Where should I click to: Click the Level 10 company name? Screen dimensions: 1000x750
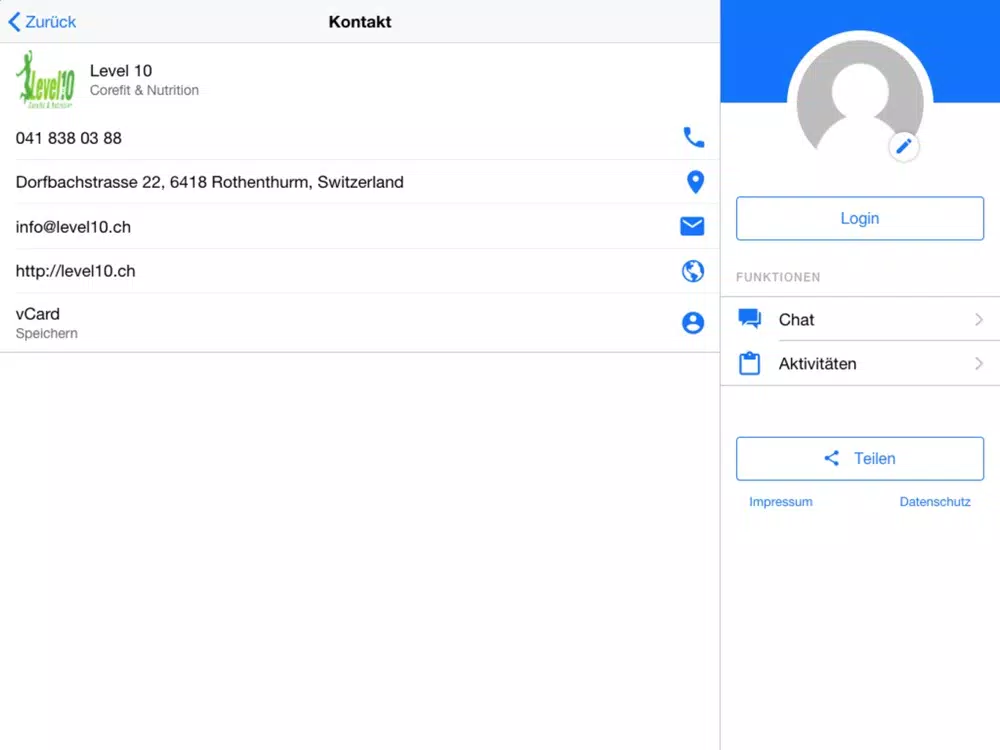pyautogui.click(x=121, y=71)
